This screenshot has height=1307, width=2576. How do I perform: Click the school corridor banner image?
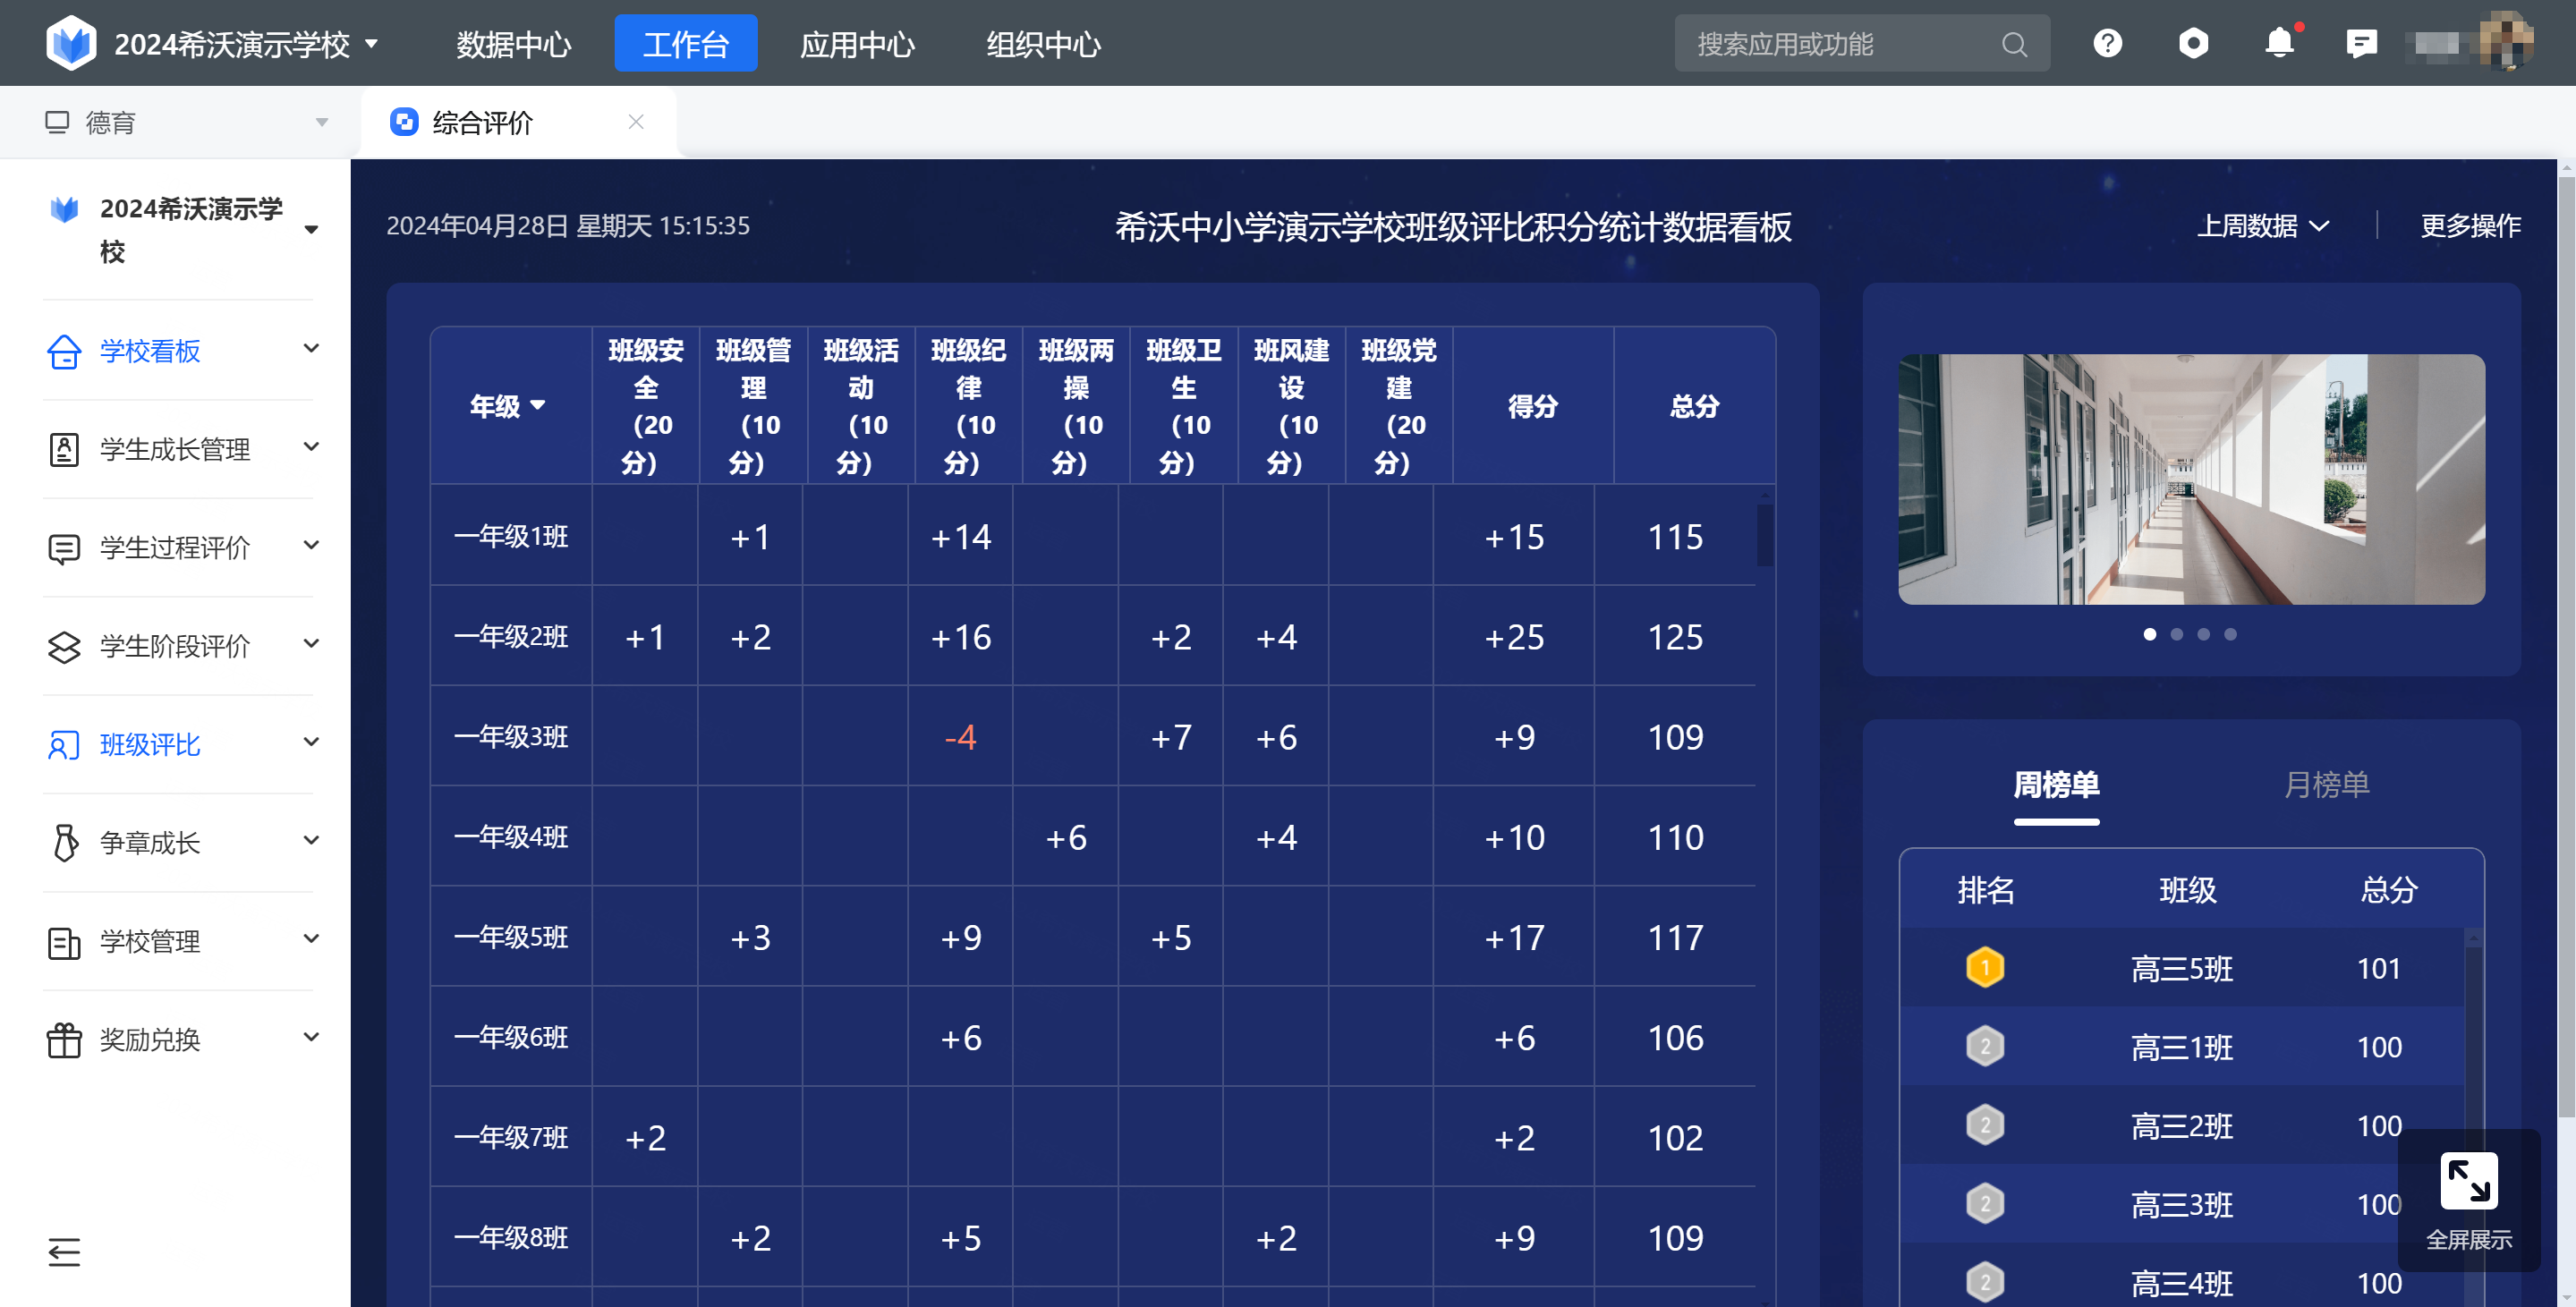(x=2190, y=479)
